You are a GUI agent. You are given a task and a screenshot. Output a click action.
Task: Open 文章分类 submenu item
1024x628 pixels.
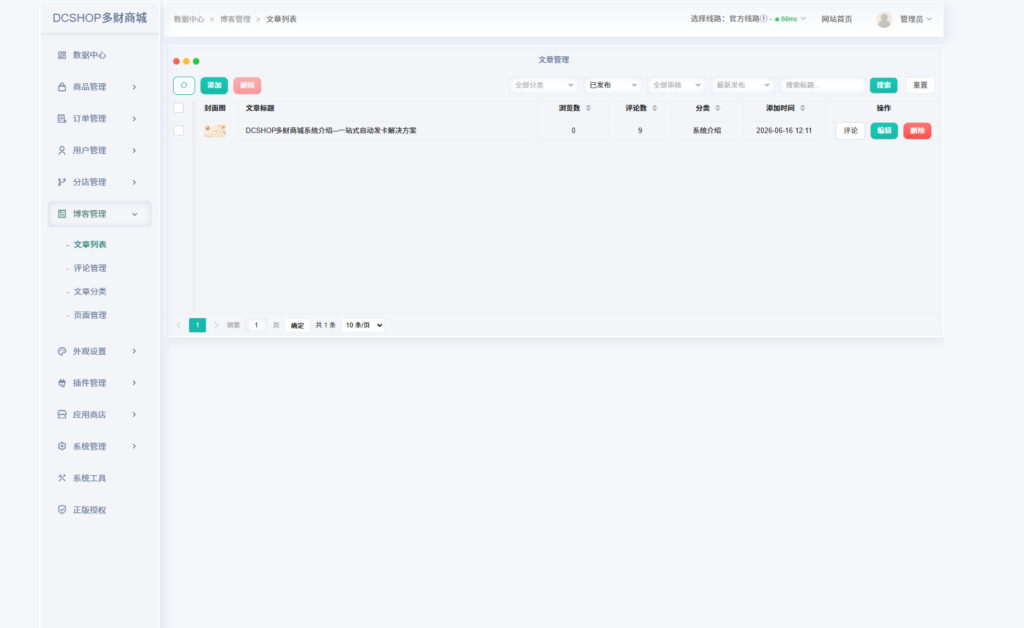(x=89, y=292)
